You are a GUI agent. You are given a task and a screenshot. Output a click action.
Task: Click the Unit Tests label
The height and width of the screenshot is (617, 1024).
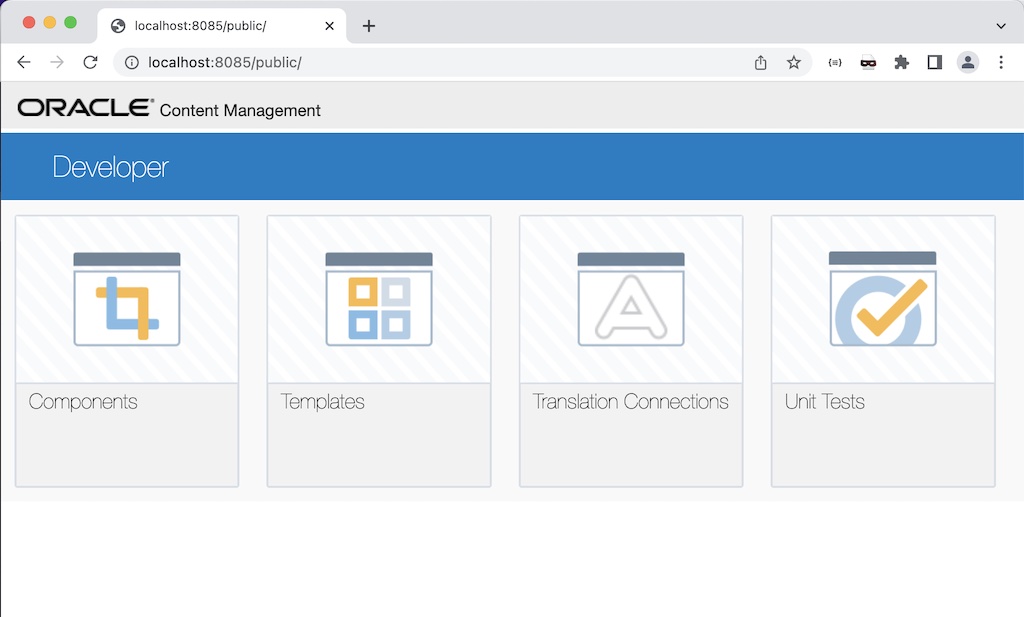824,402
